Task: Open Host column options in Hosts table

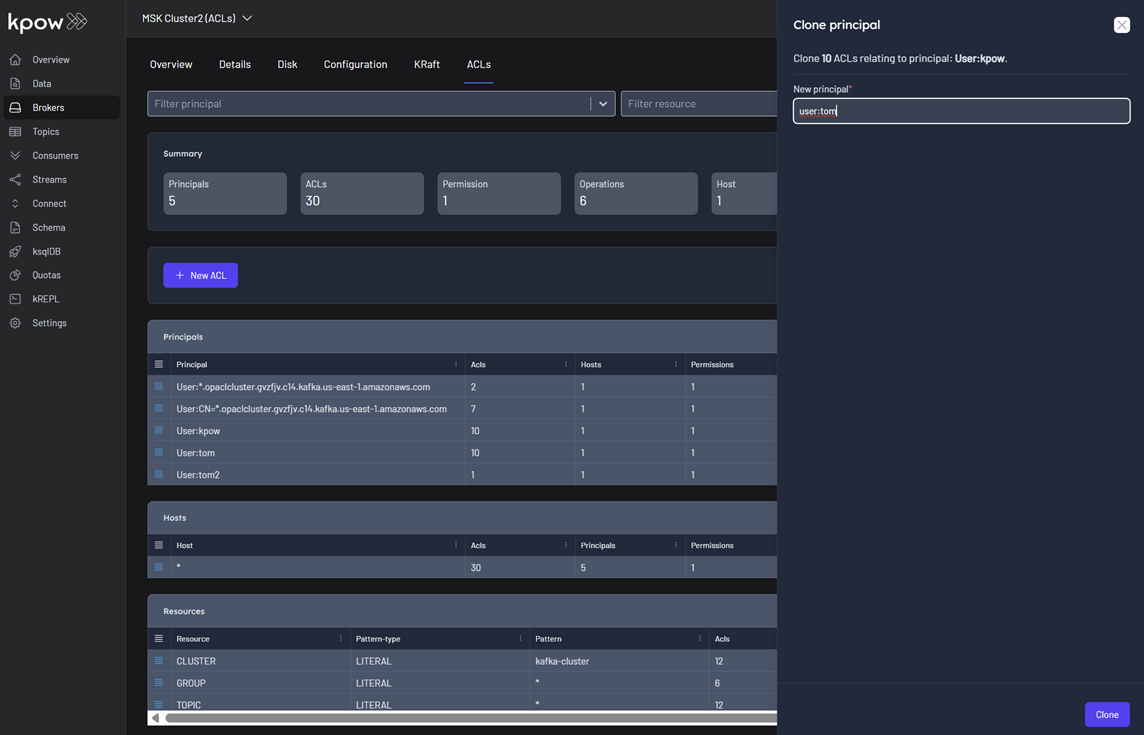Action: click(x=456, y=545)
